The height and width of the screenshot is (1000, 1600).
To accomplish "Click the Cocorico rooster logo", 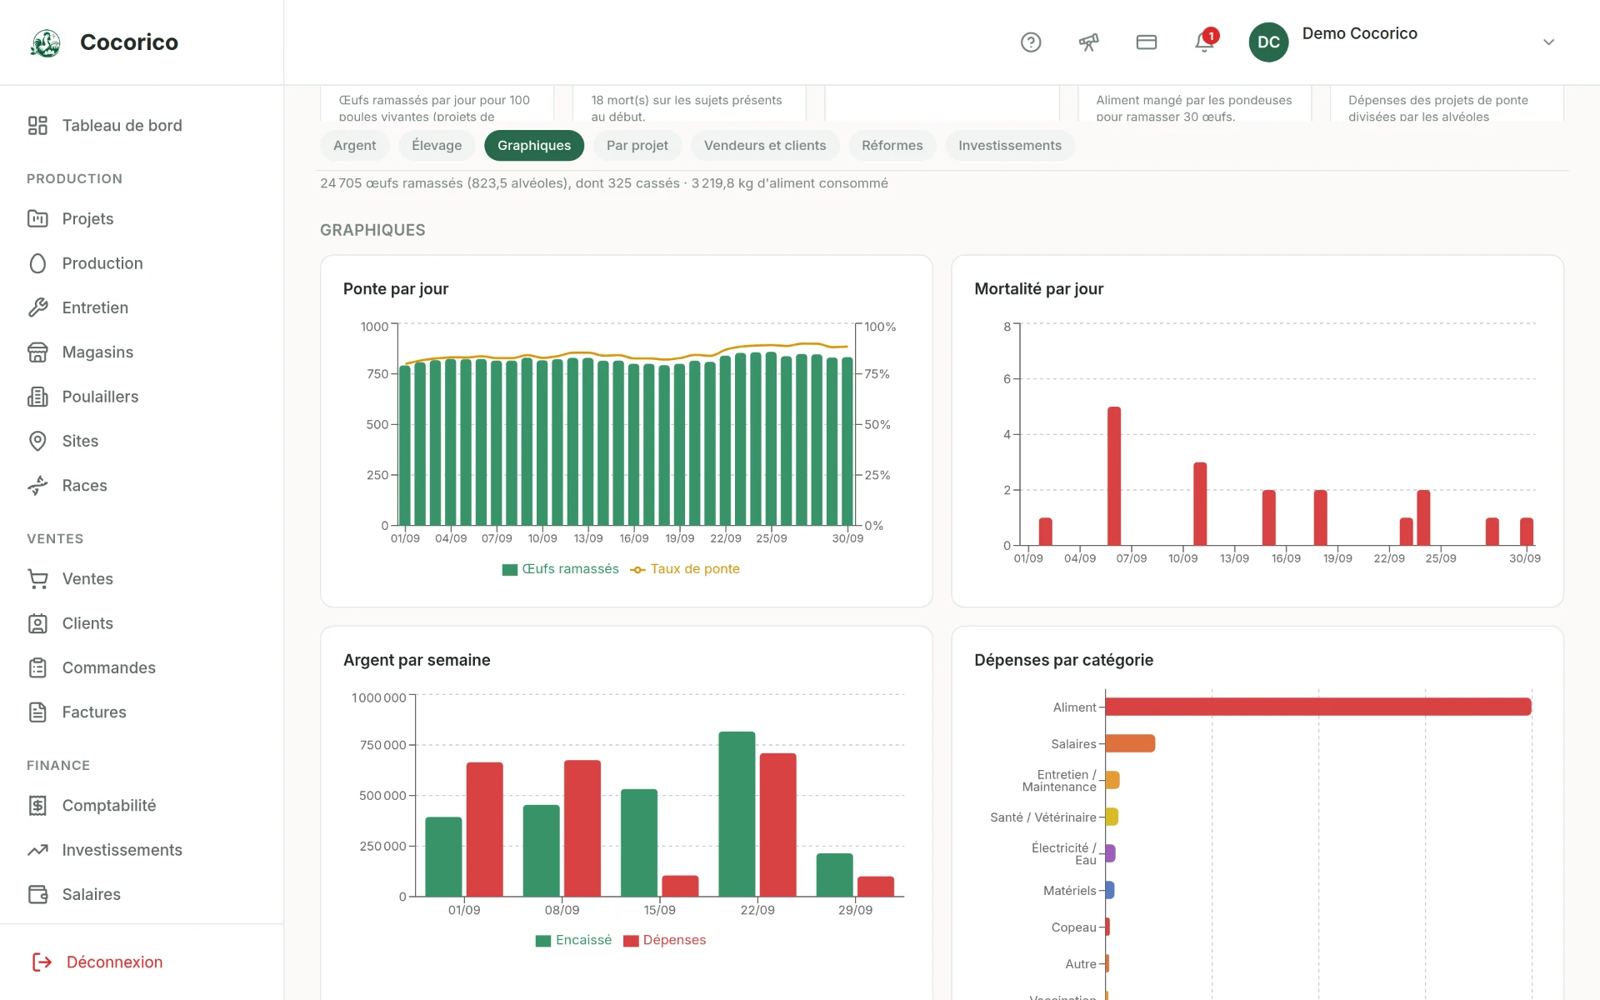I will pos(45,43).
